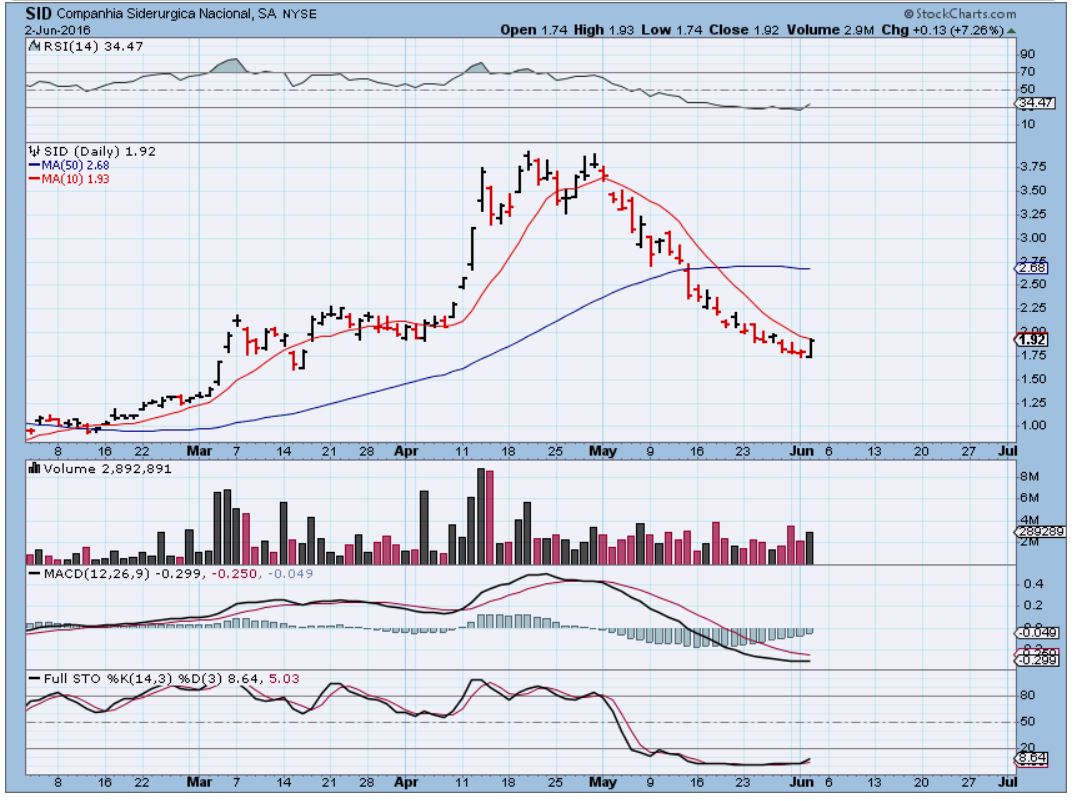Click the 1.00 price axis label
The width and height of the screenshot is (1077, 801).
[1033, 425]
